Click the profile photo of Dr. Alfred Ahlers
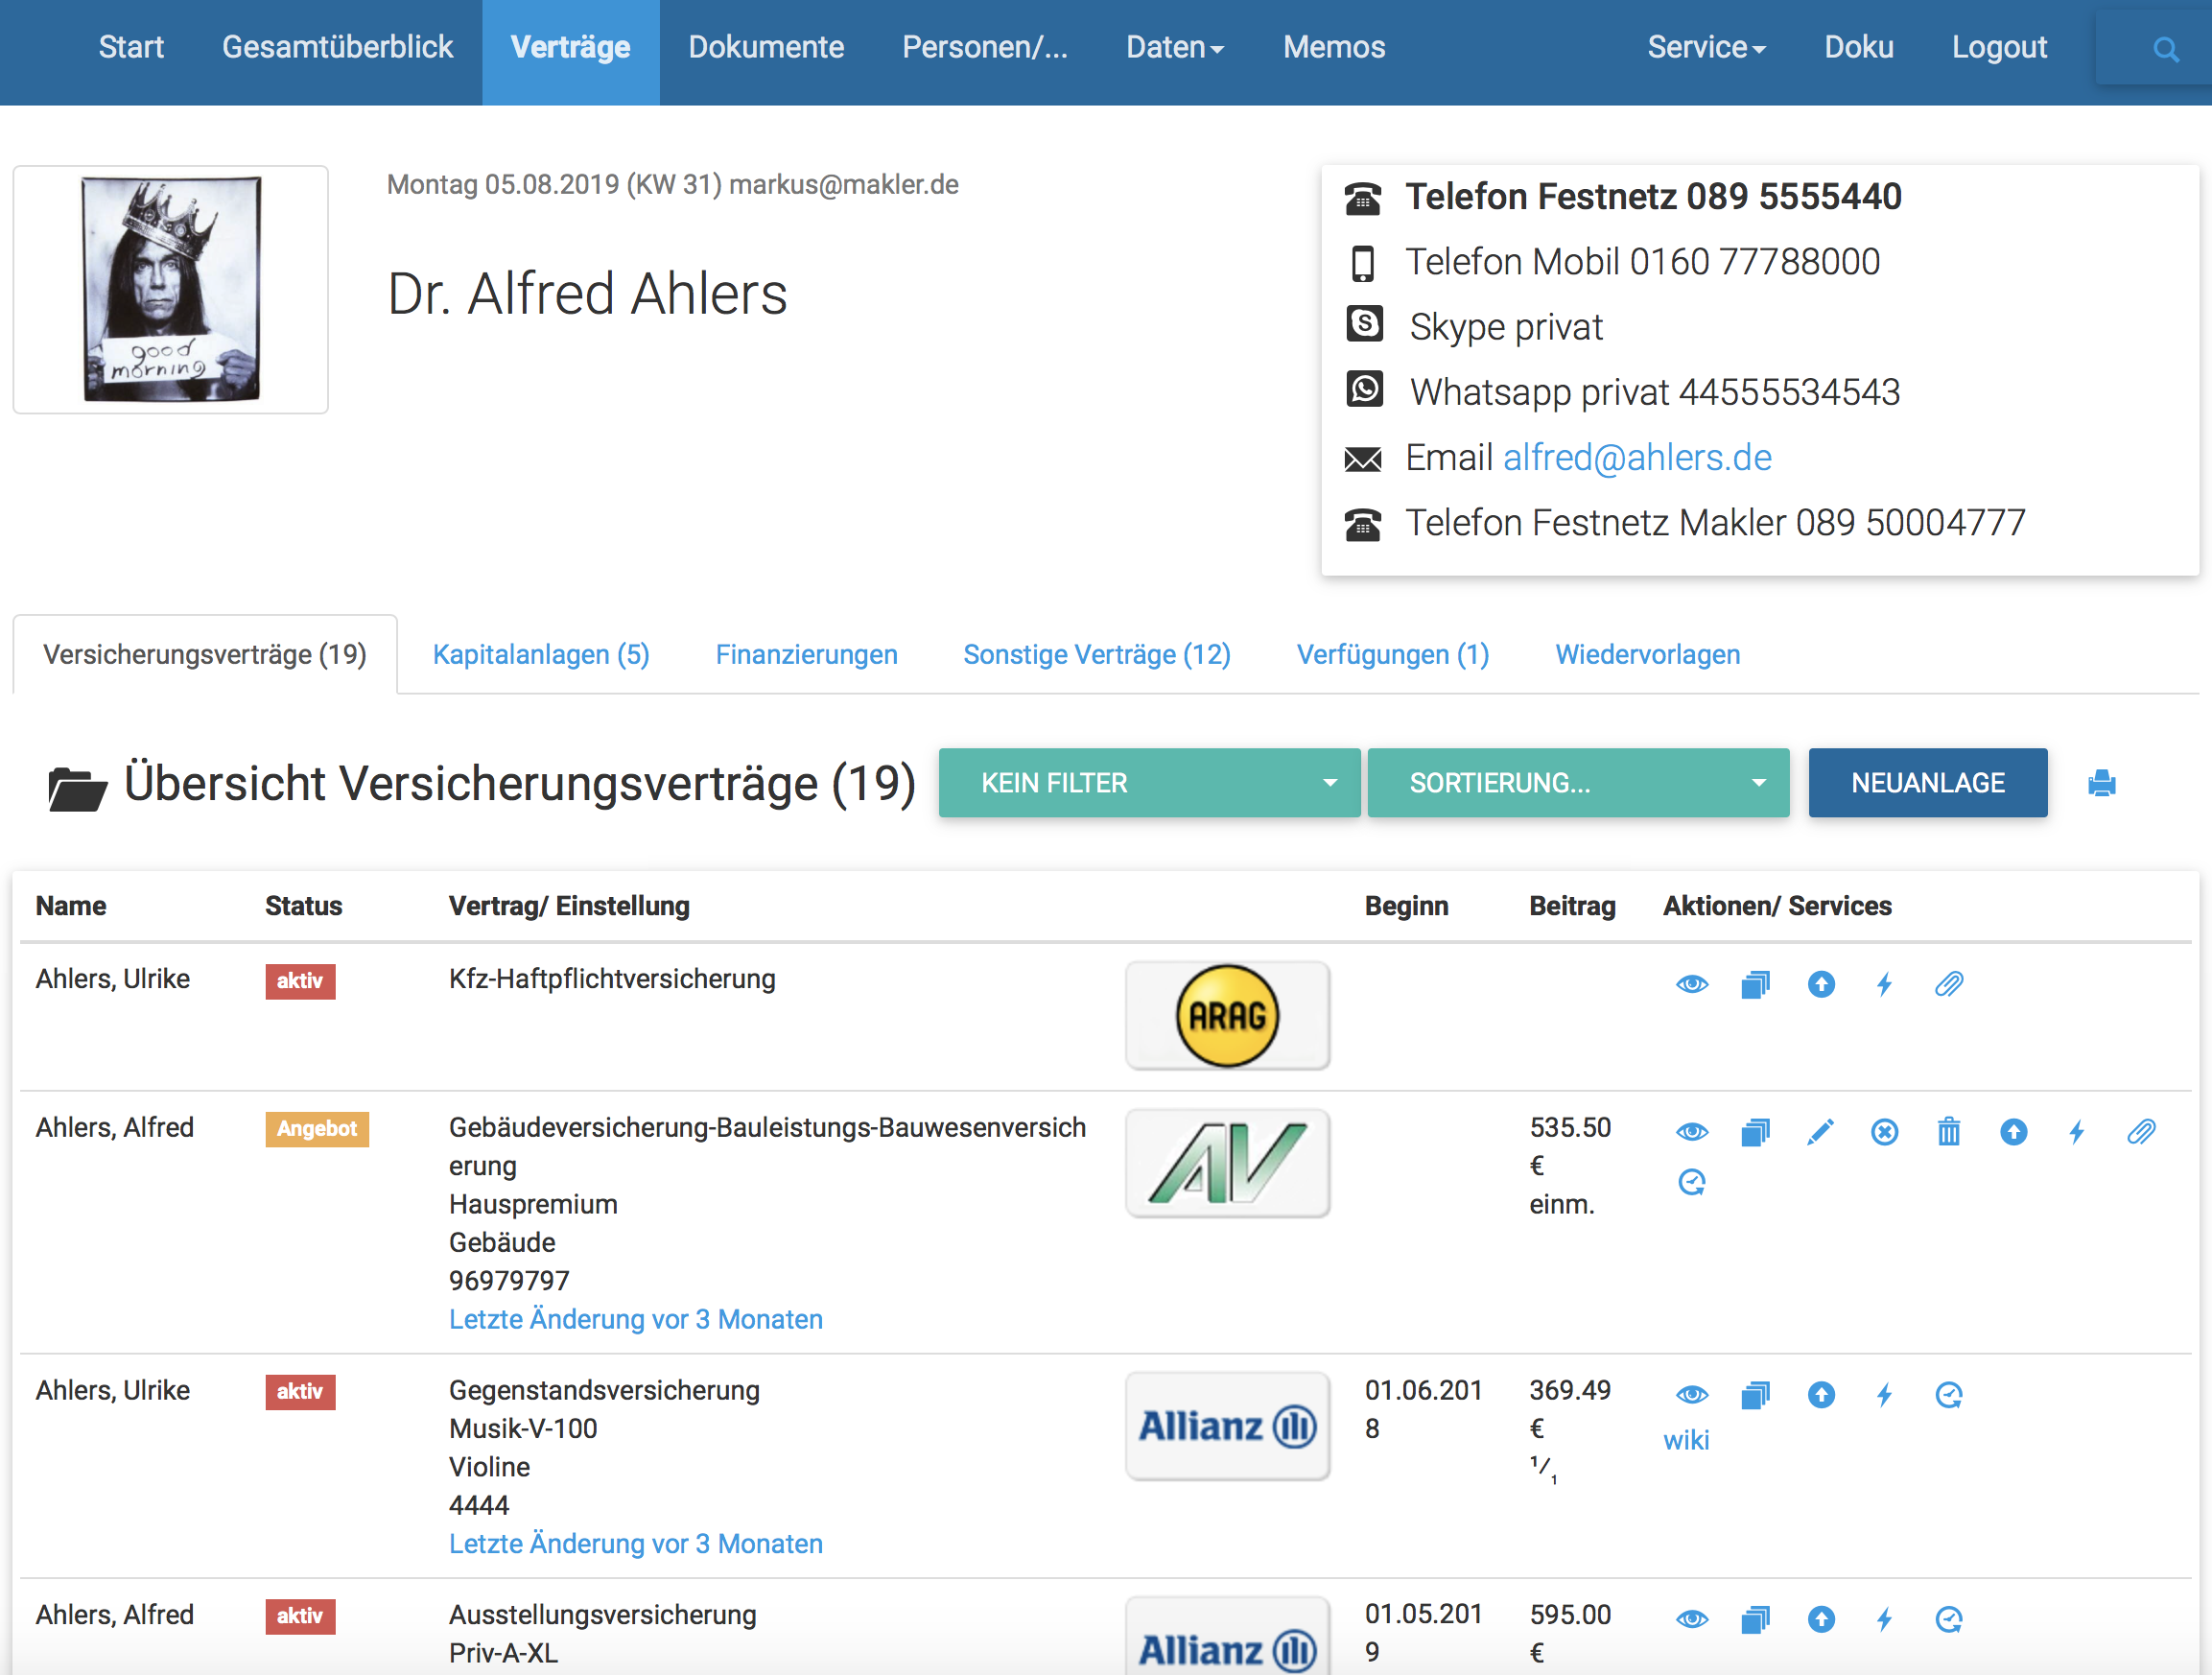The width and height of the screenshot is (2212, 1675). (x=171, y=289)
